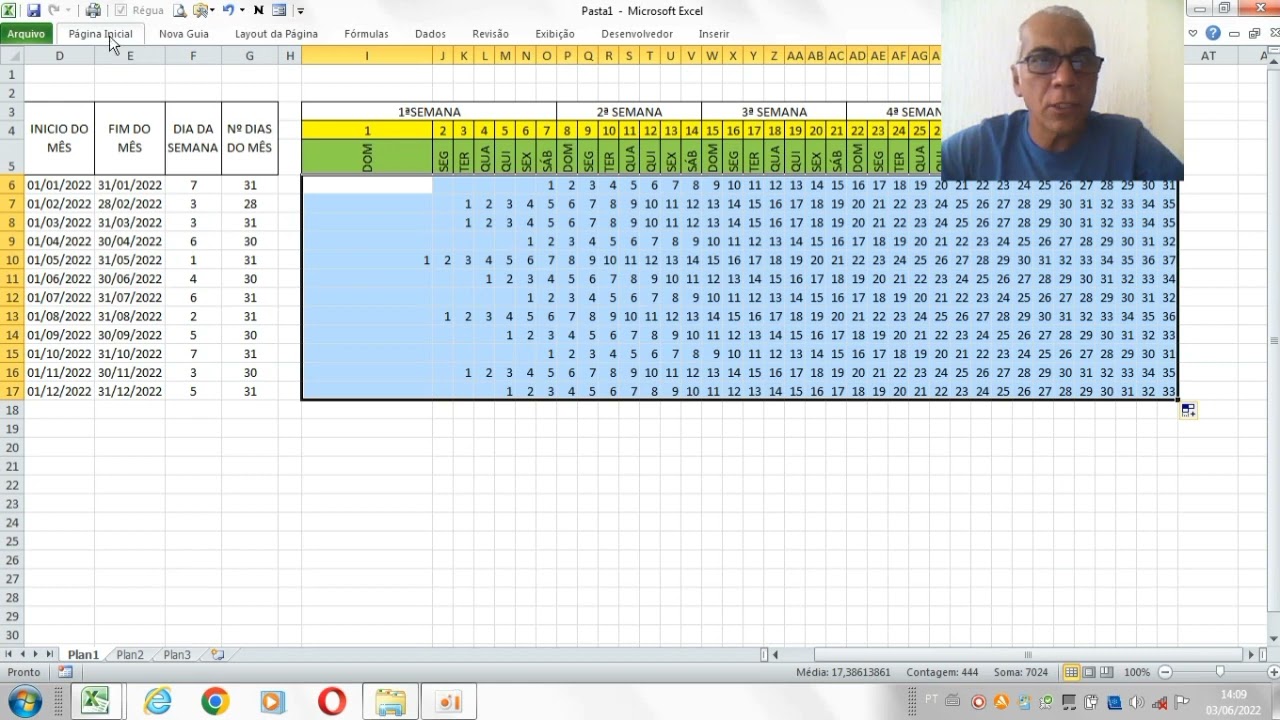1280x720 pixels.
Task: Launch Internet Explorer from taskbar
Action: (x=157, y=702)
